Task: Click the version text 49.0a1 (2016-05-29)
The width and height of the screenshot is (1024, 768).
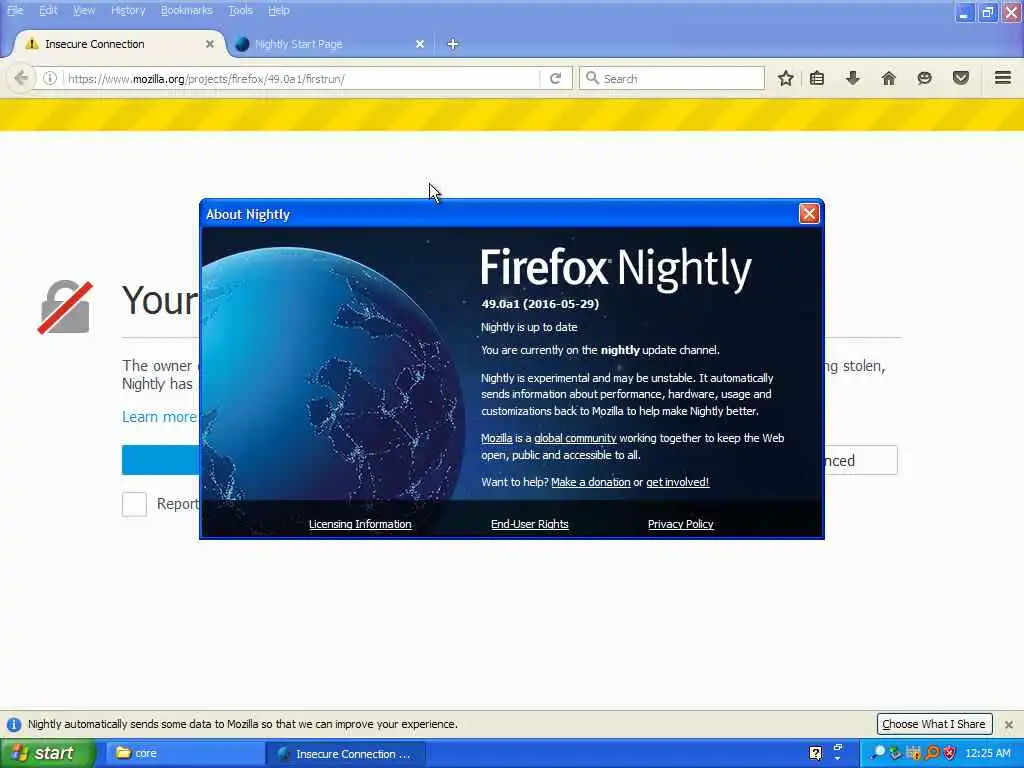Action: 540,304
